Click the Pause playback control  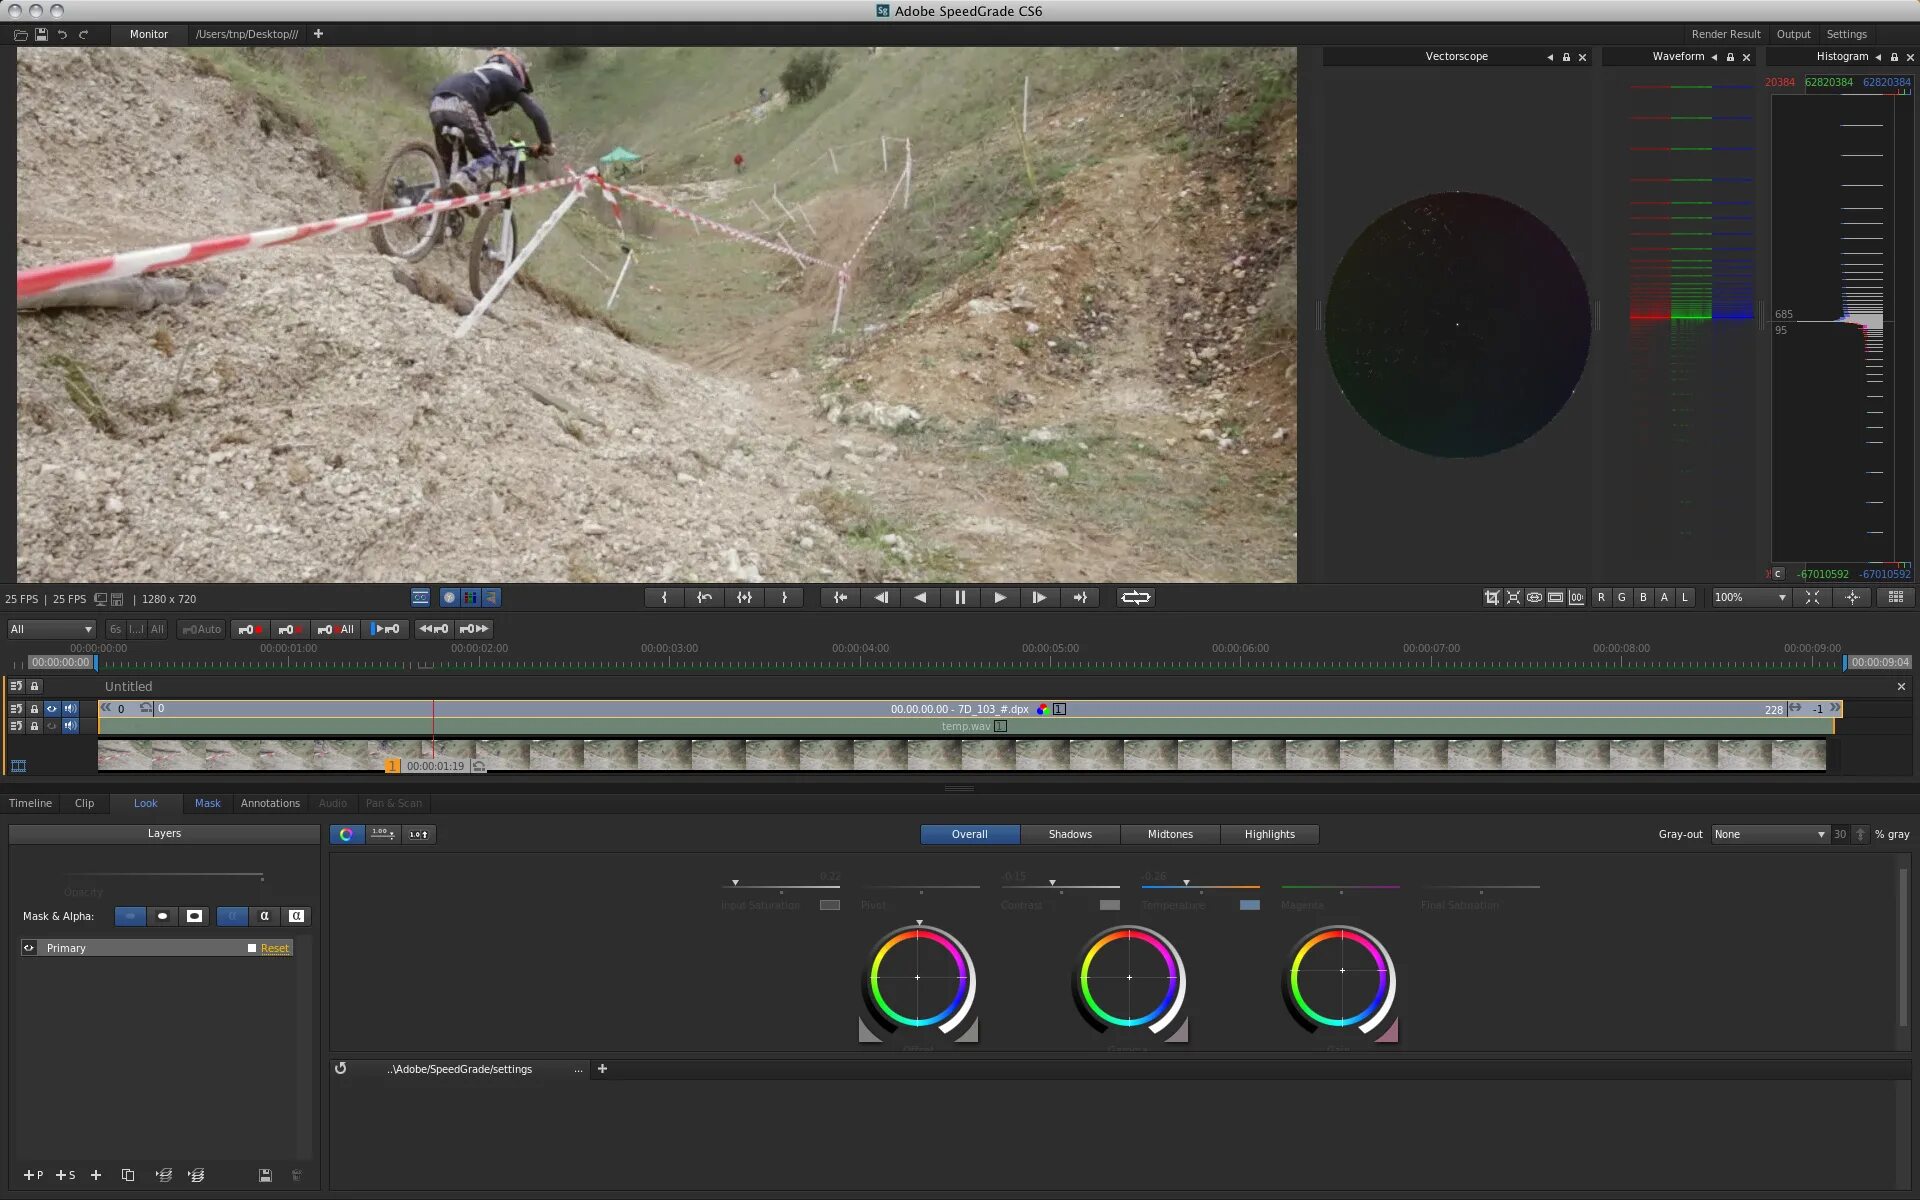pyautogui.click(x=959, y=597)
